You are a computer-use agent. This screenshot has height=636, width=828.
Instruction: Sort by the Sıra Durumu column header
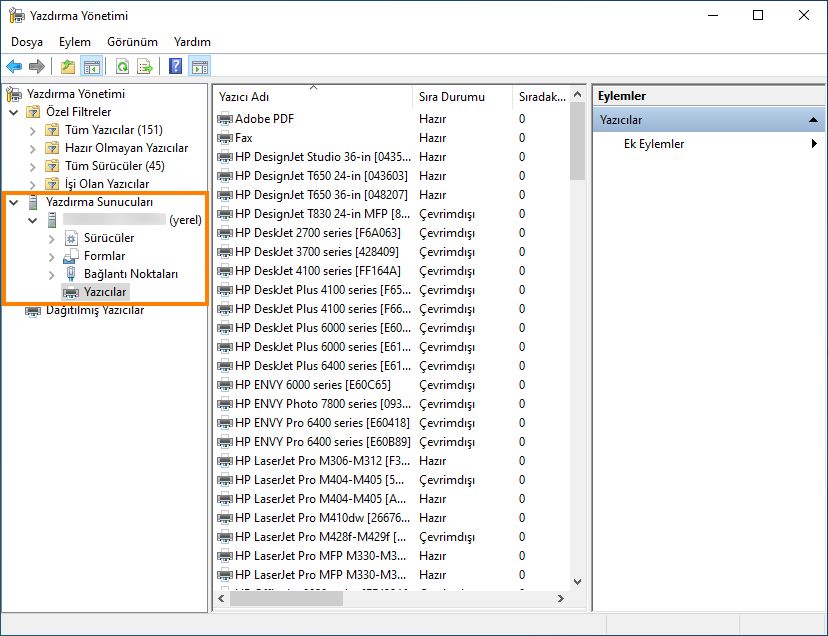click(x=451, y=97)
